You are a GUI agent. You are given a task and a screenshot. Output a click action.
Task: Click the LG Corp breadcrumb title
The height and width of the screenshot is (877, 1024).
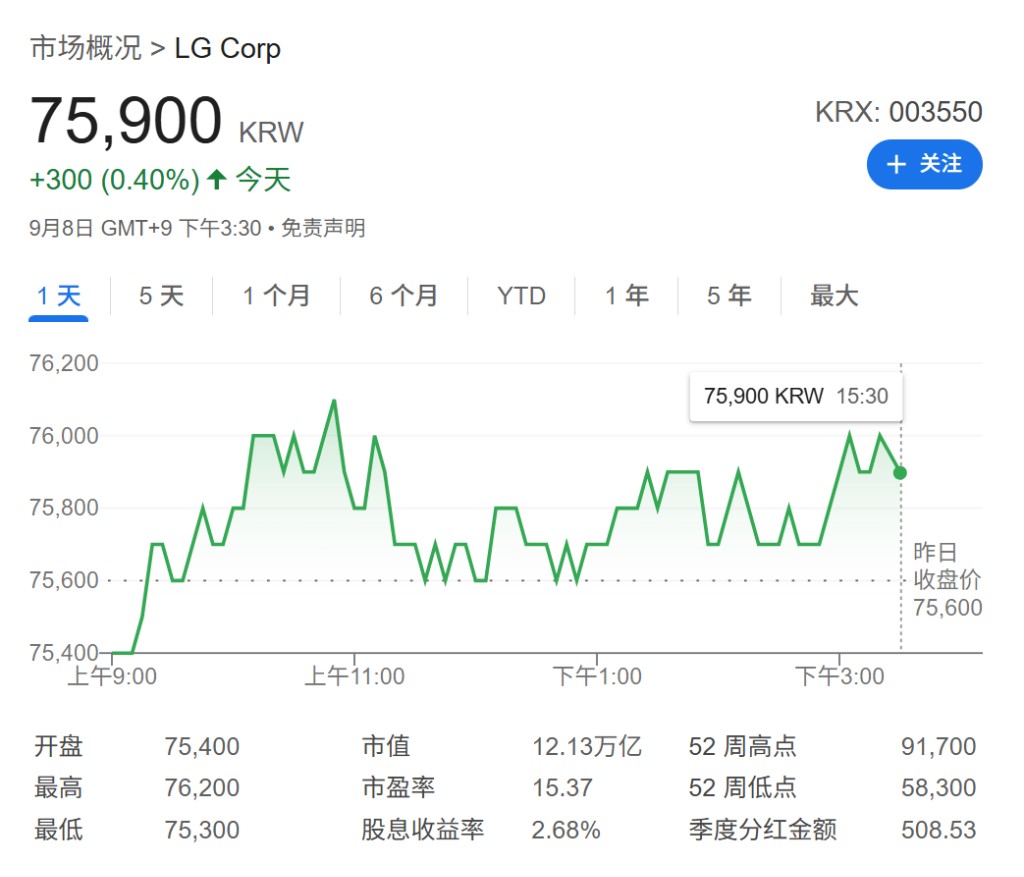[x=227, y=48]
